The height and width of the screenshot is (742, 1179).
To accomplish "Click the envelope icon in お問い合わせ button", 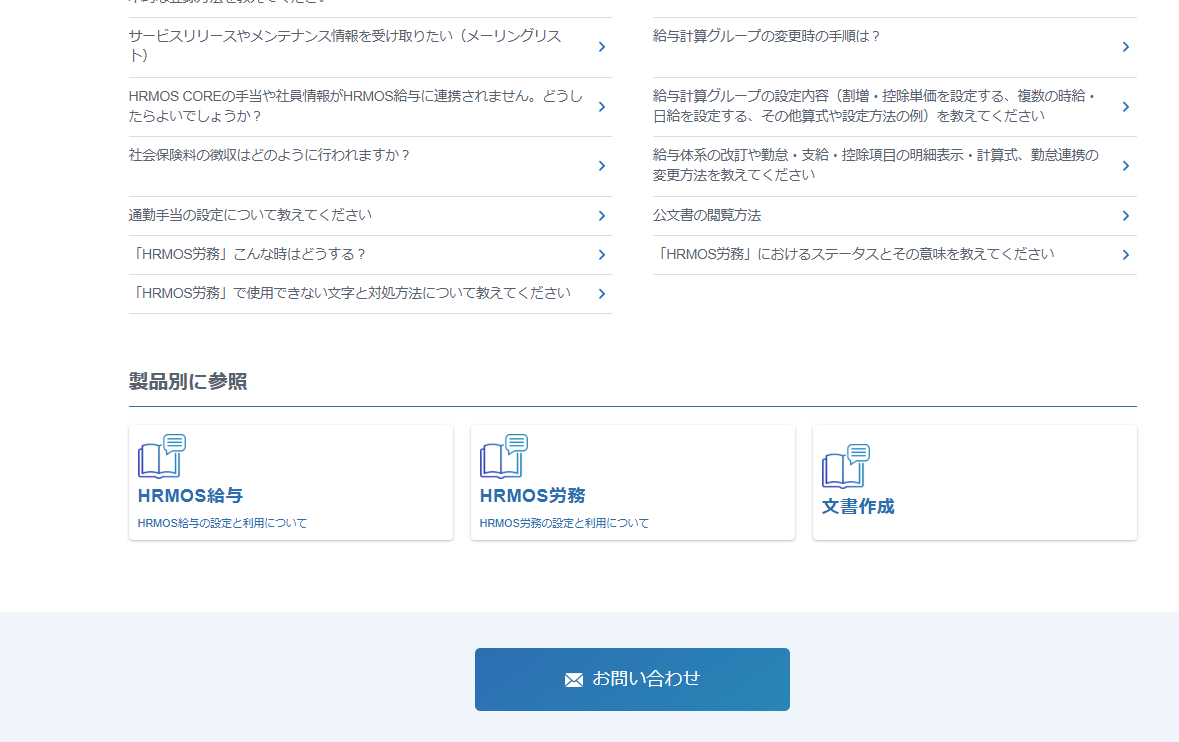I will [574, 680].
